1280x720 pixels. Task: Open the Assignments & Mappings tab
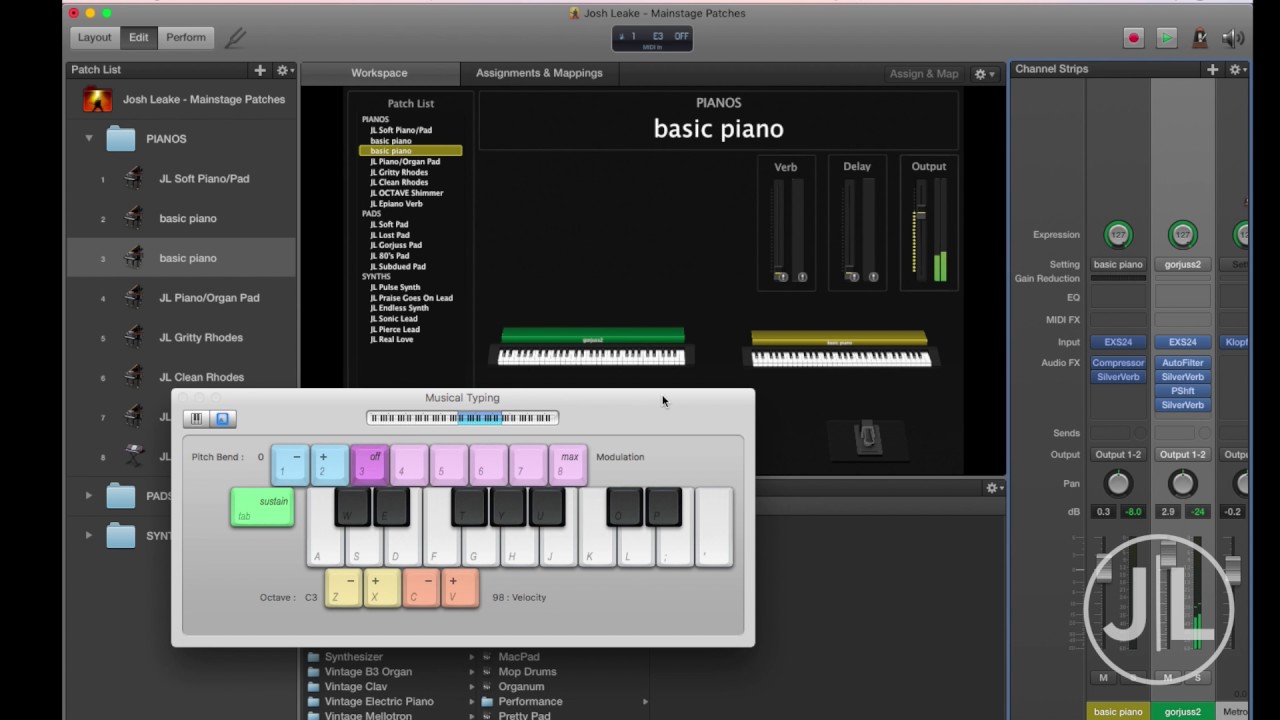(x=539, y=73)
